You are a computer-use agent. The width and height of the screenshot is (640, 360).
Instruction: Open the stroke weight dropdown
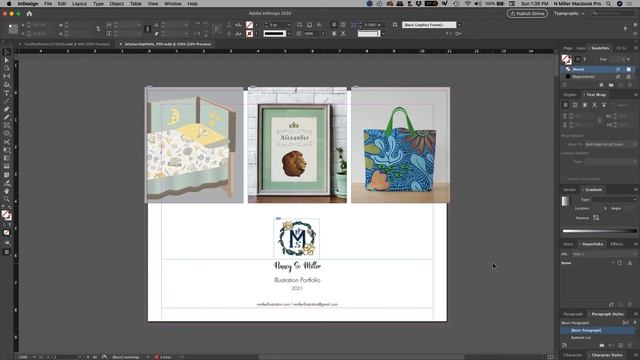[x=289, y=25]
